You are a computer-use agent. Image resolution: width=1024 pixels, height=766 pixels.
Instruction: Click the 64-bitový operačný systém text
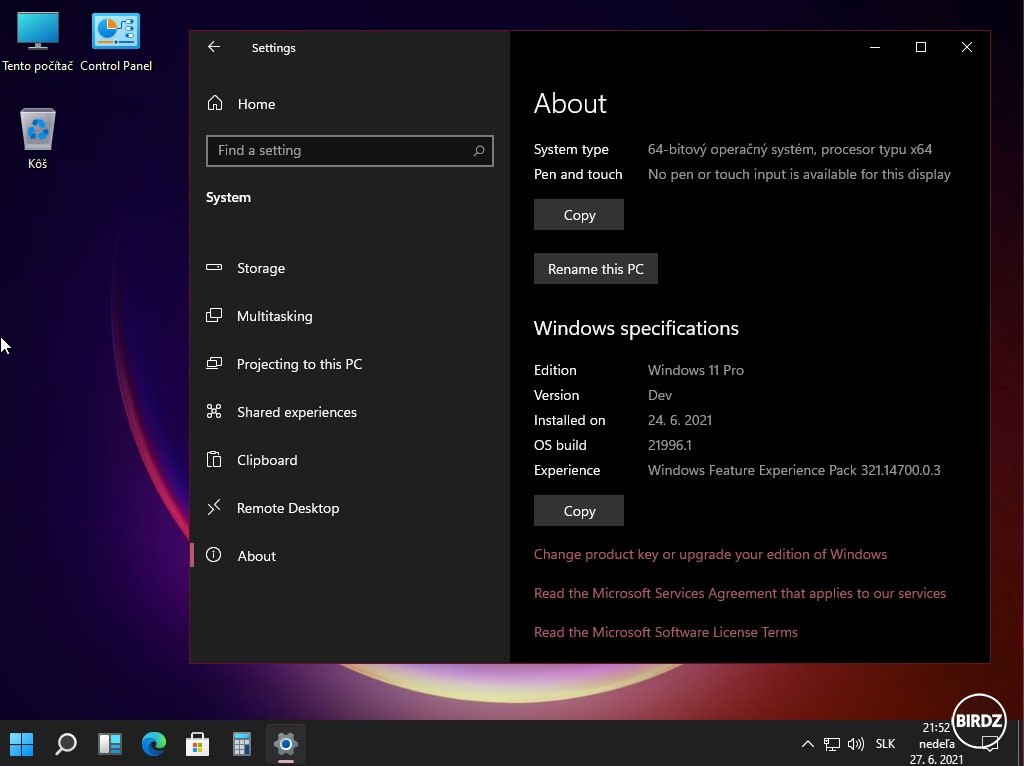click(790, 150)
